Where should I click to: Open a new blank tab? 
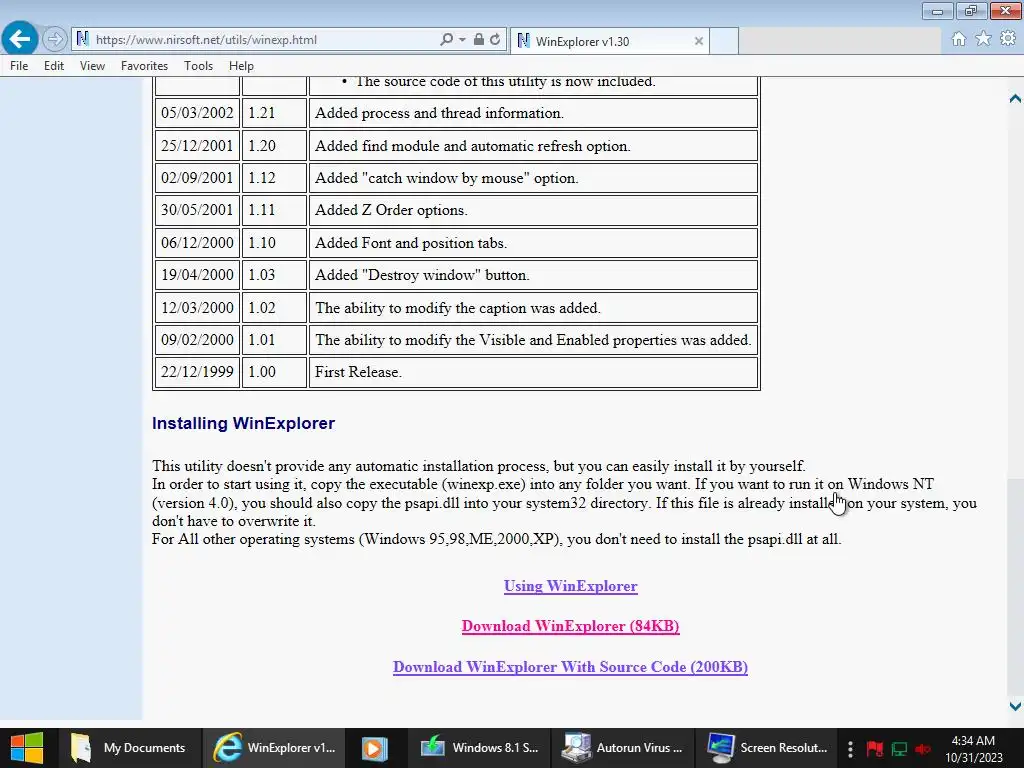[x=724, y=40]
